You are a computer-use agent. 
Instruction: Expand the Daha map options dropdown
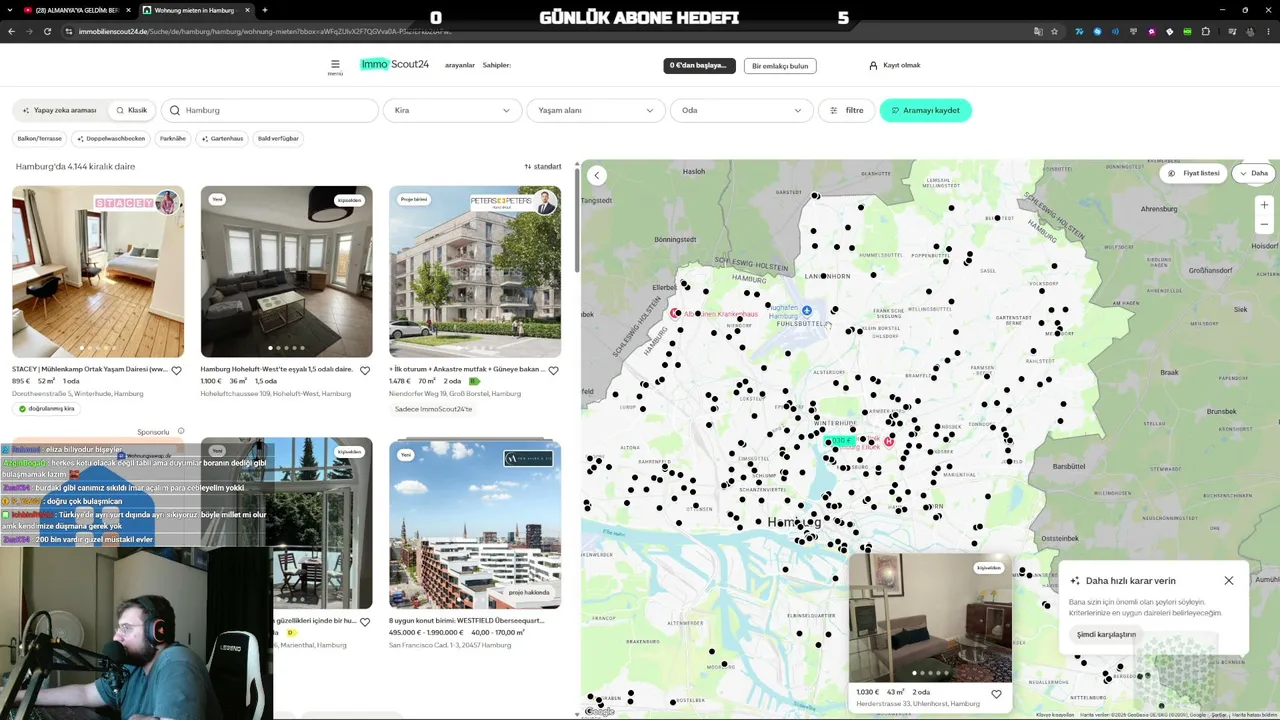point(1254,173)
